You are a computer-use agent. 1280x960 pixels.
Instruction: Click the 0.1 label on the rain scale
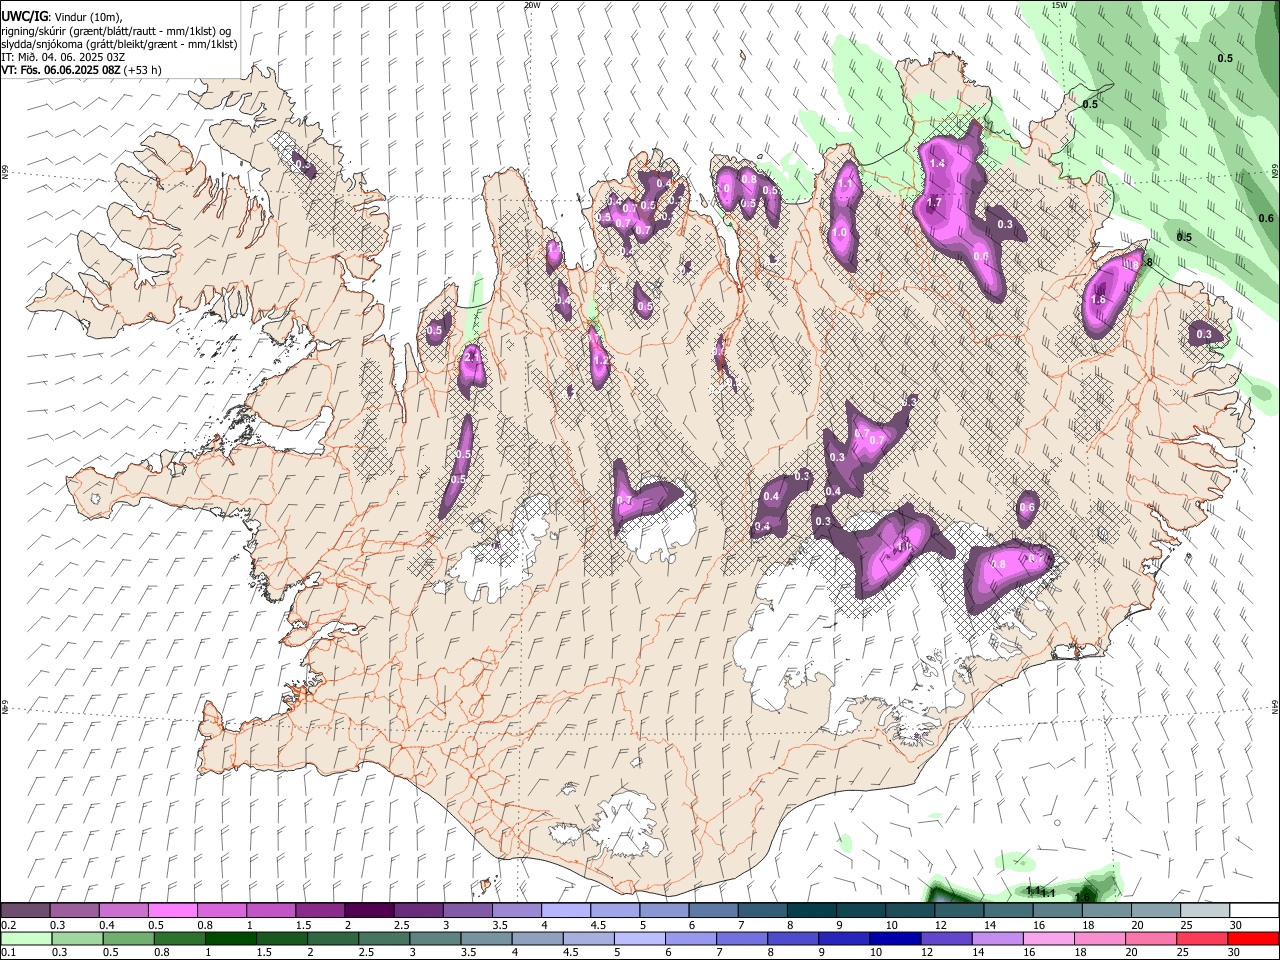pyautogui.click(x=9, y=952)
